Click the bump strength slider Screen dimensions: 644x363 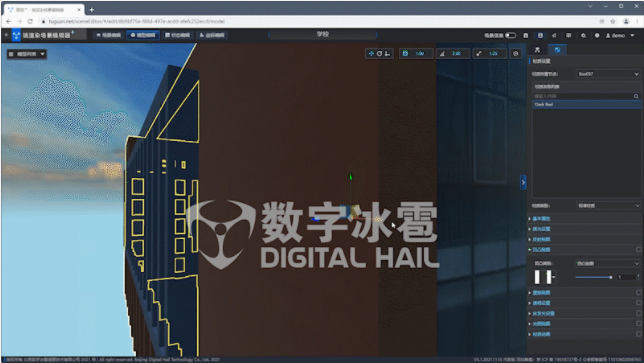pos(594,277)
